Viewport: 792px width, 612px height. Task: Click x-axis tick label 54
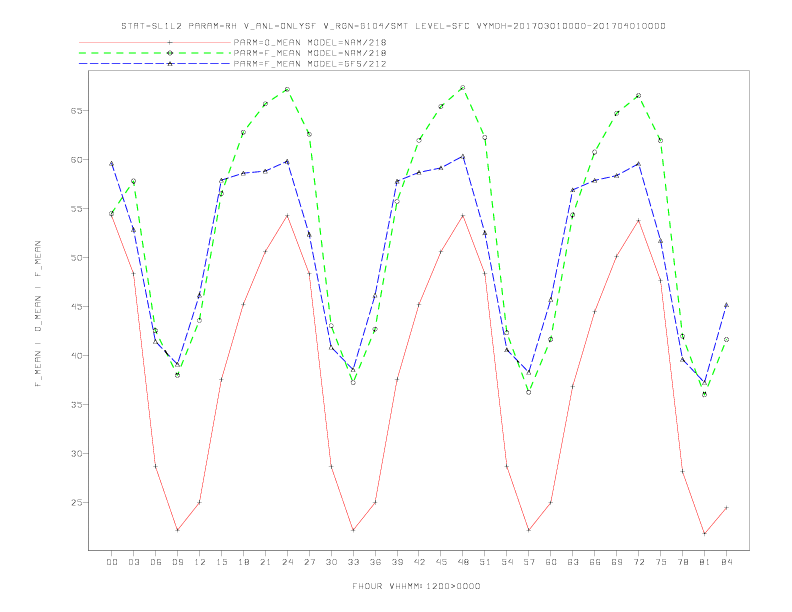tap(507, 562)
